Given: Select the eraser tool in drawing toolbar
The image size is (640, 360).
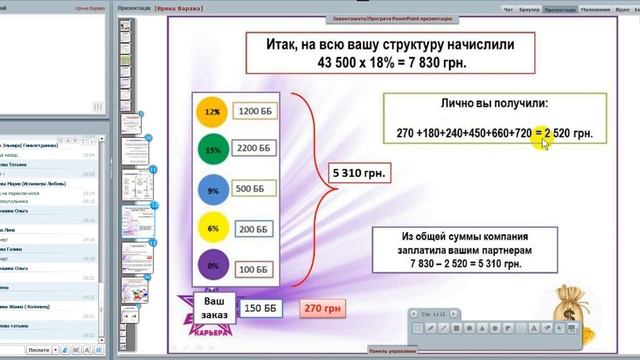Looking at the screenshot, I should click(547, 328).
